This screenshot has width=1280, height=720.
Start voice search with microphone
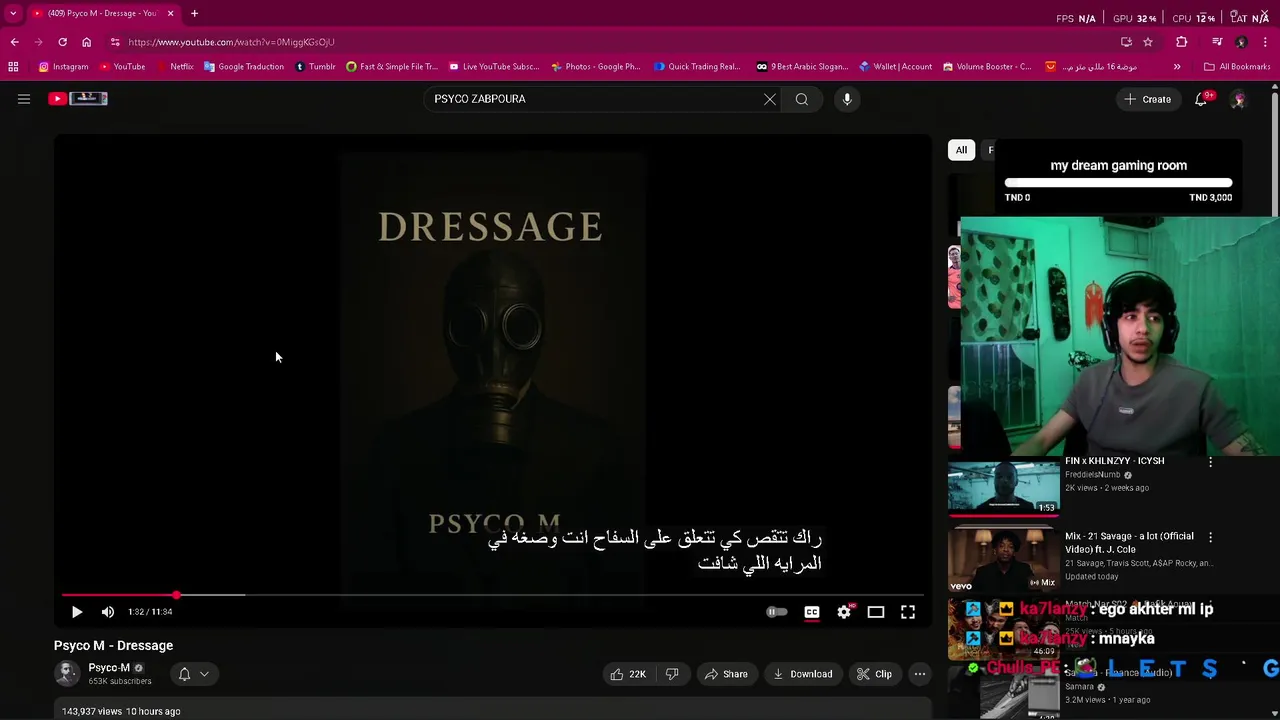coord(847,99)
